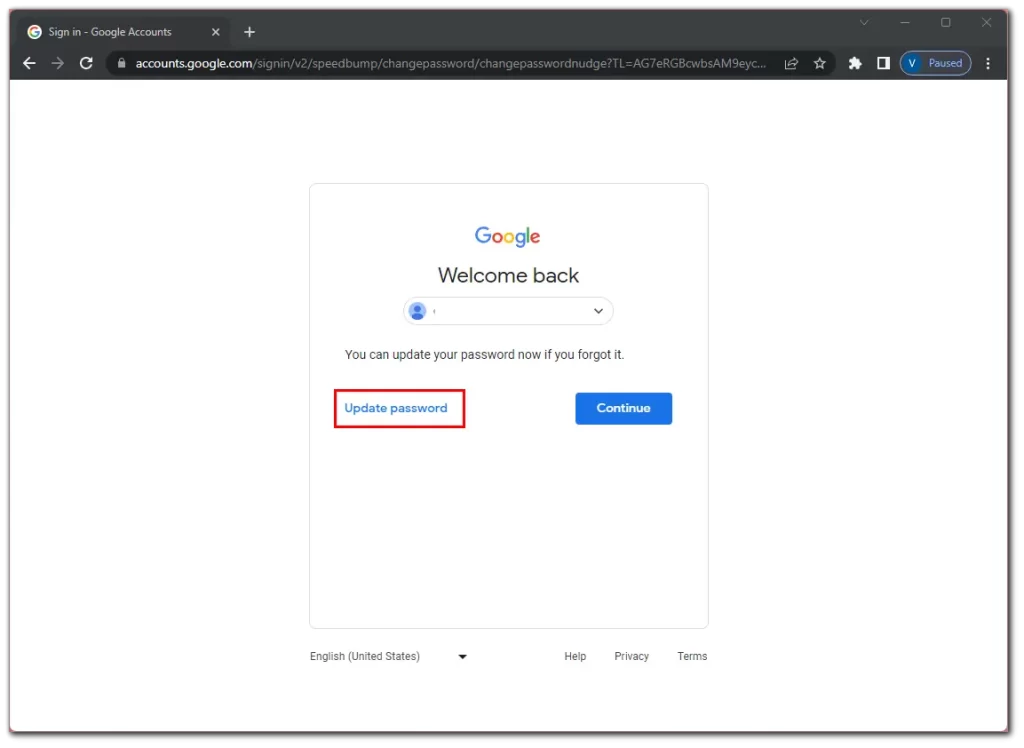Go back to the previous page
The image size is (1024, 748).
(29, 63)
